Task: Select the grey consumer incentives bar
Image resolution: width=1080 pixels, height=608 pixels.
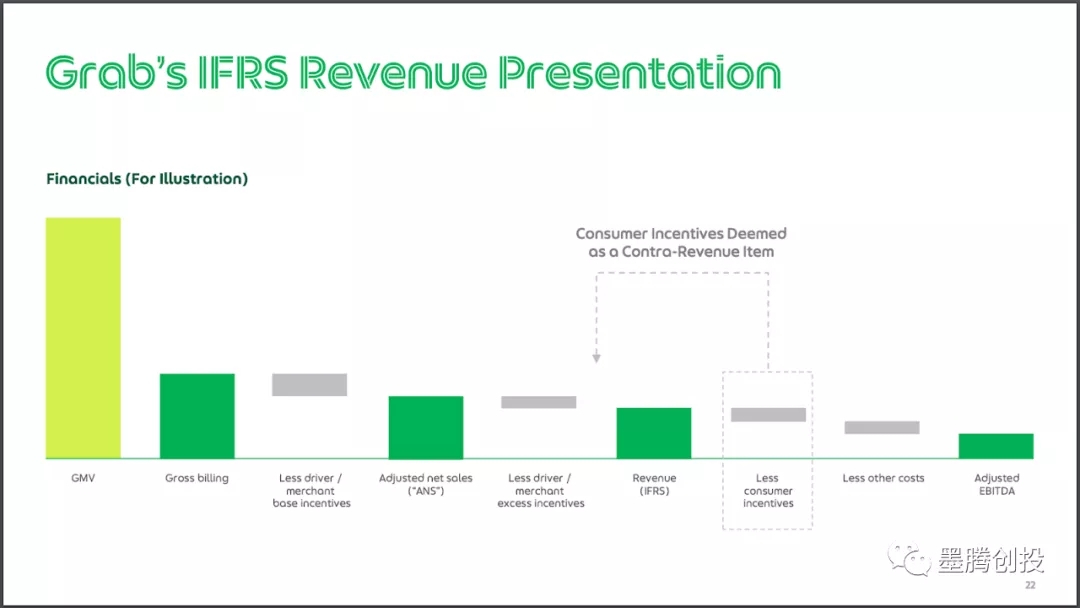Action: tap(768, 415)
